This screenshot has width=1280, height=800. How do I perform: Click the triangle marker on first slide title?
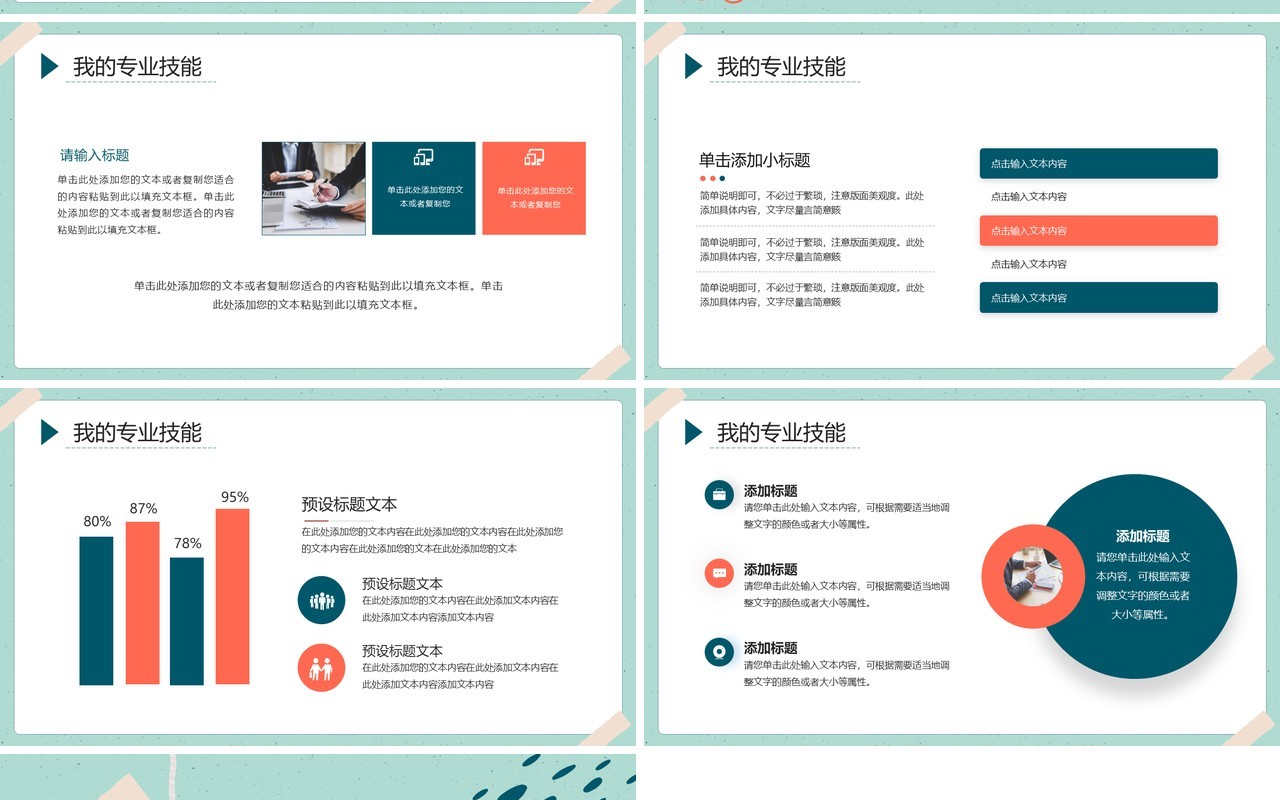click(49, 66)
